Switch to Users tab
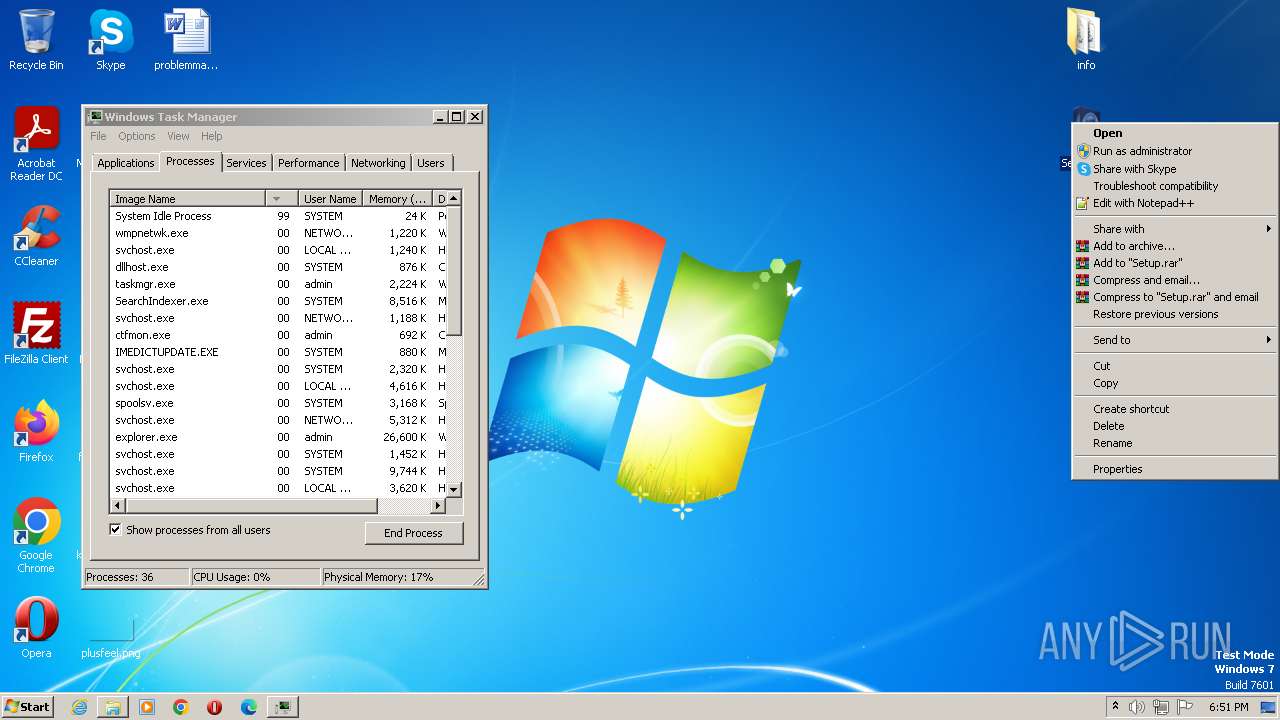The width and height of the screenshot is (1280, 720). (431, 163)
